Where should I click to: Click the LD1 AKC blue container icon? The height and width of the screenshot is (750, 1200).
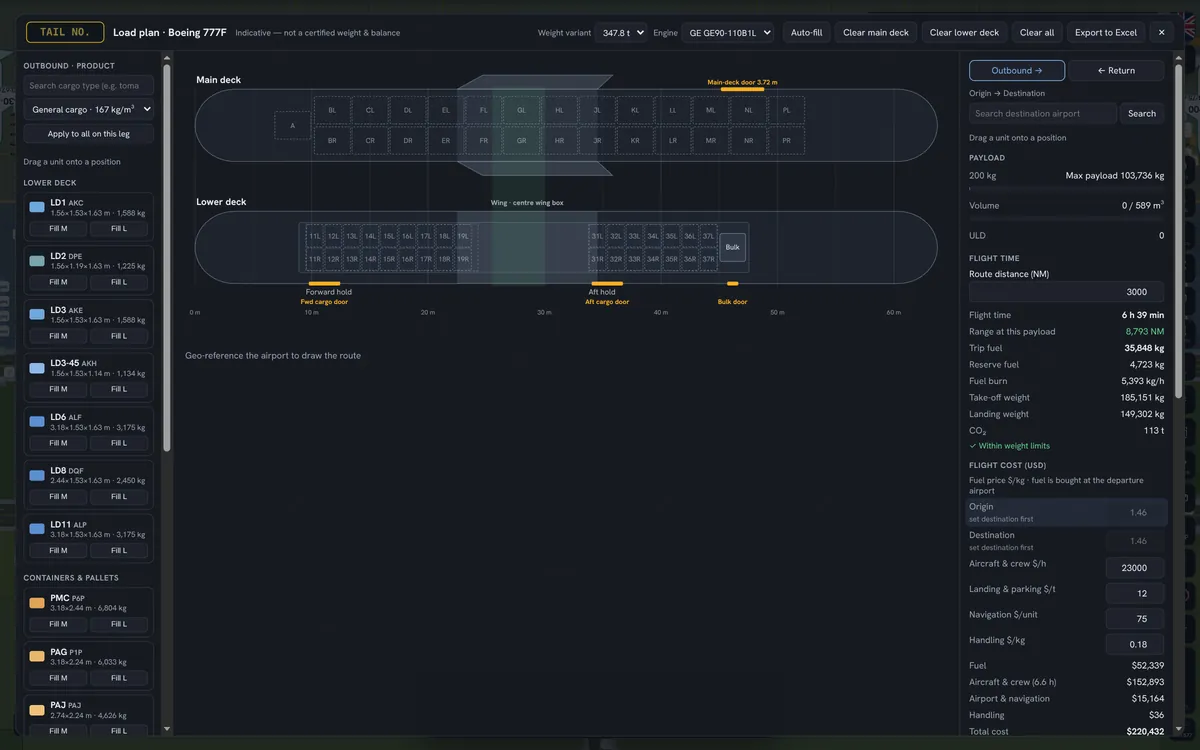37,207
